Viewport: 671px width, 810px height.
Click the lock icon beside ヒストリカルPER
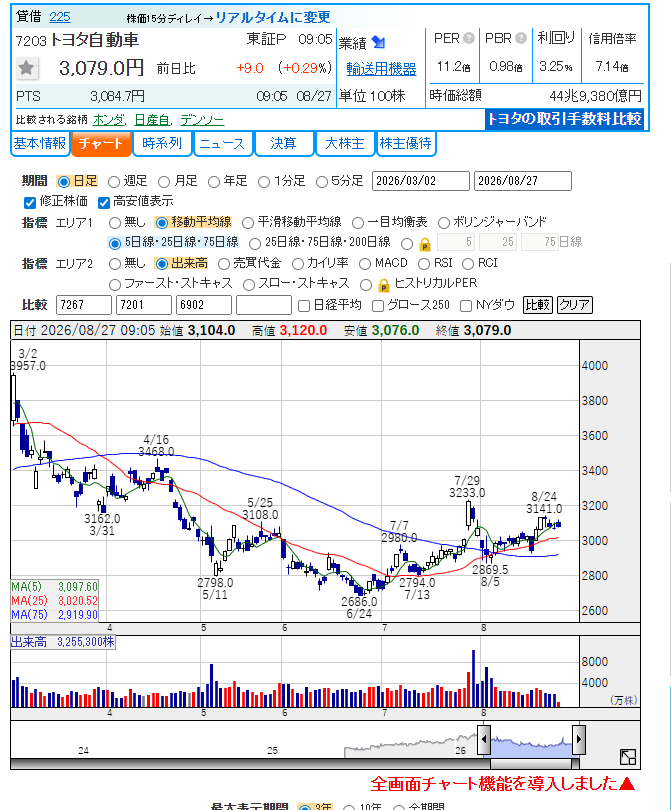[384, 285]
